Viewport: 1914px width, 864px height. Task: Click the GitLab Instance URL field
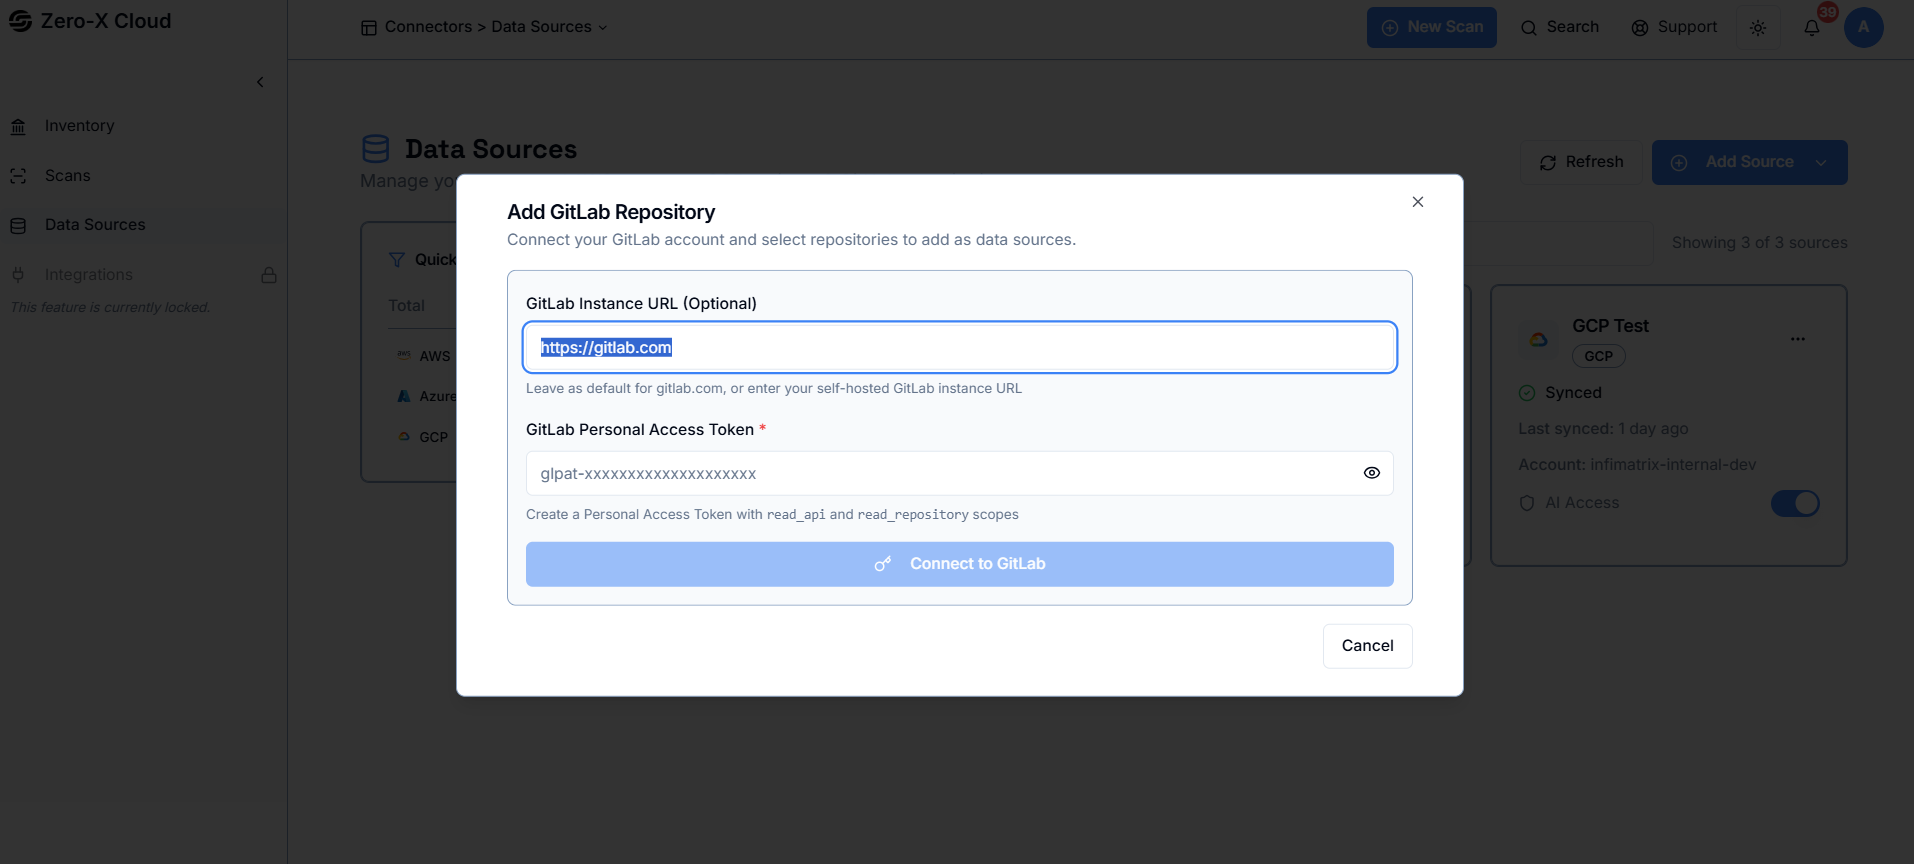pyautogui.click(x=960, y=347)
